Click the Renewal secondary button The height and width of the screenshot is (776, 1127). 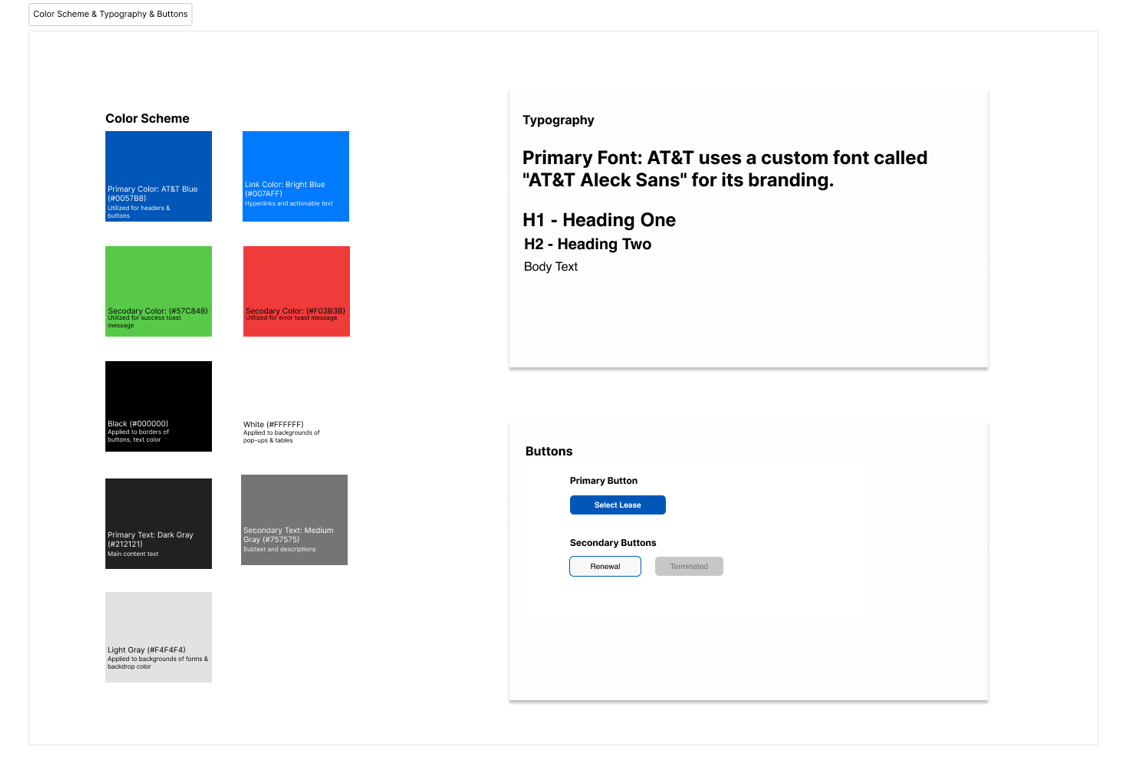pos(605,566)
